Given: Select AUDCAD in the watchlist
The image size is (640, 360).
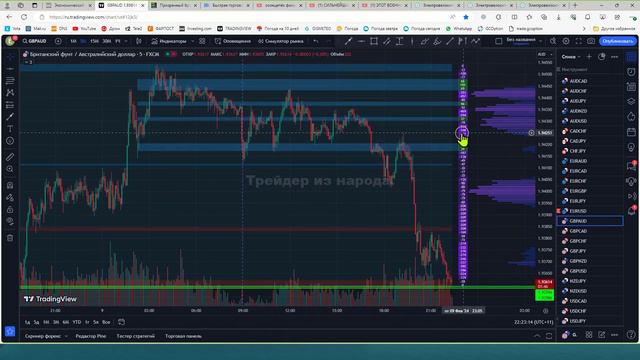Looking at the screenshot, I should [590, 81].
